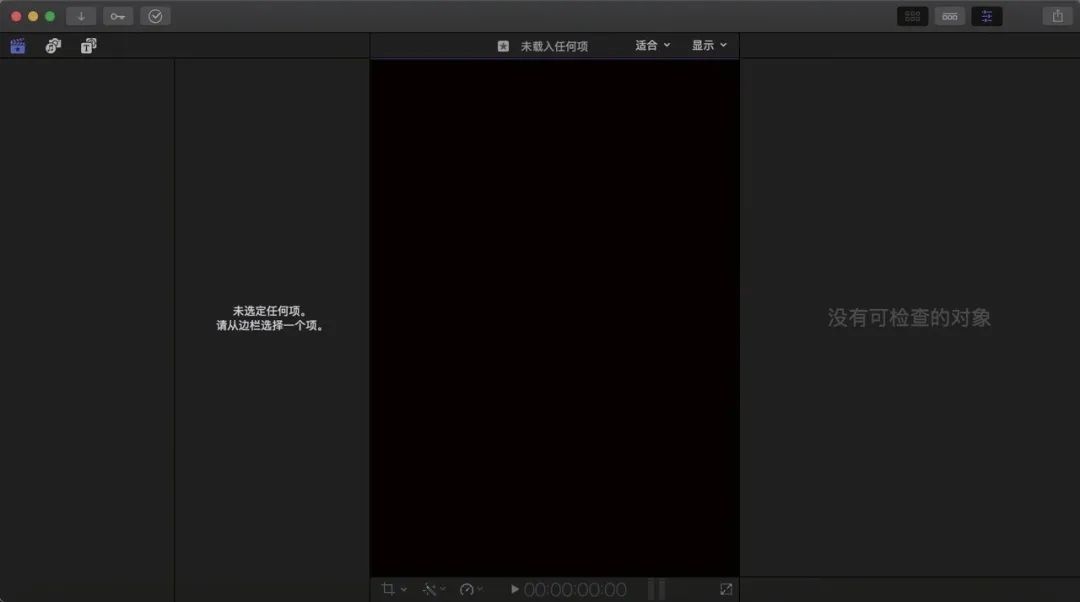
Task: Open the Retime speedometer dropdown
Action: [x=471, y=589]
